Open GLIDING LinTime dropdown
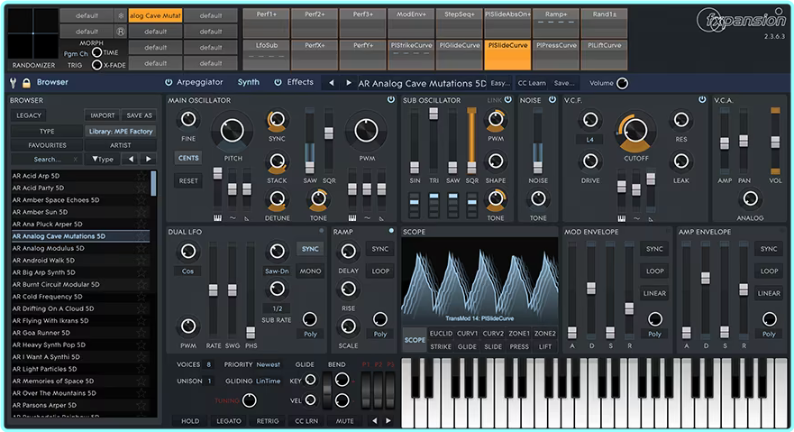 point(268,381)
